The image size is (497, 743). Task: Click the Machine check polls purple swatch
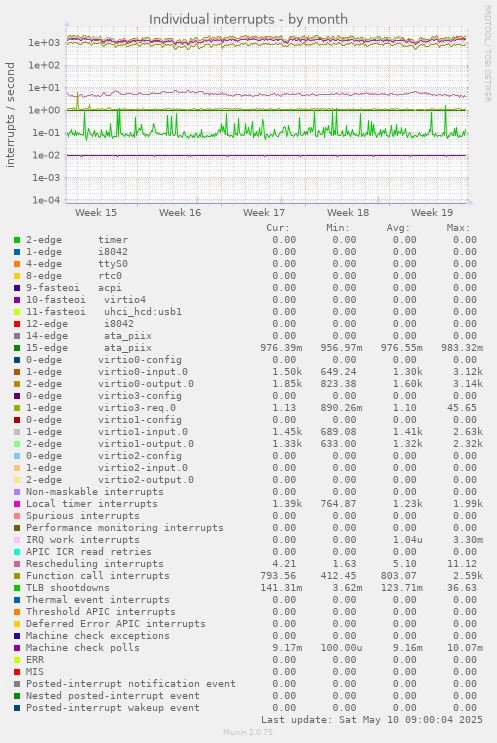17,648
